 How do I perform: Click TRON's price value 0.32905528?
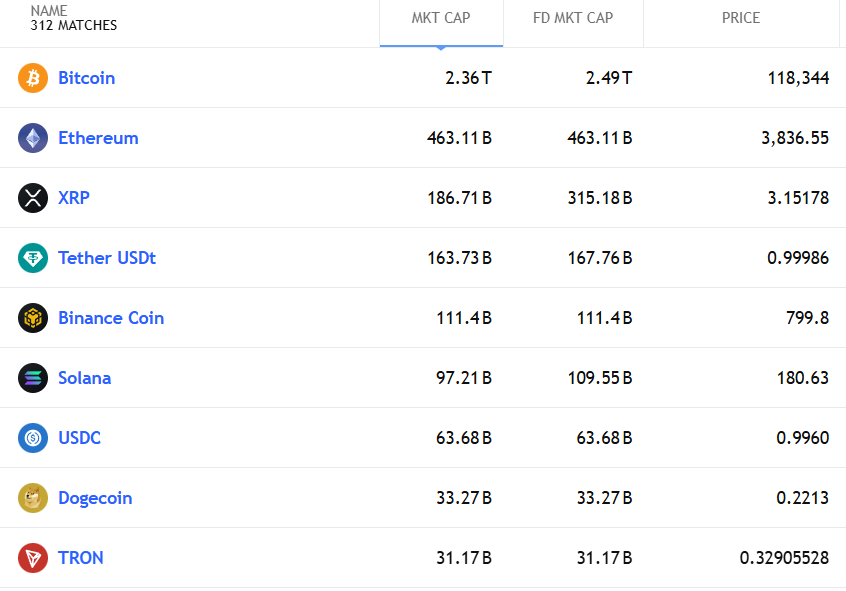pyautogui.click(x=784, y=558)
